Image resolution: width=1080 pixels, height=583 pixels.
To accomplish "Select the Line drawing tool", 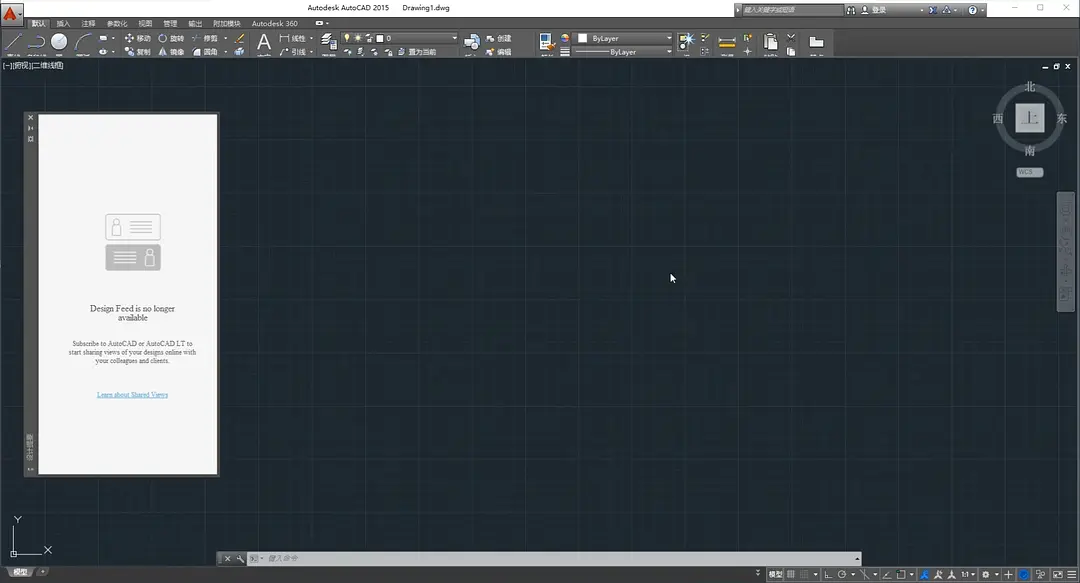I will [13, 42].
